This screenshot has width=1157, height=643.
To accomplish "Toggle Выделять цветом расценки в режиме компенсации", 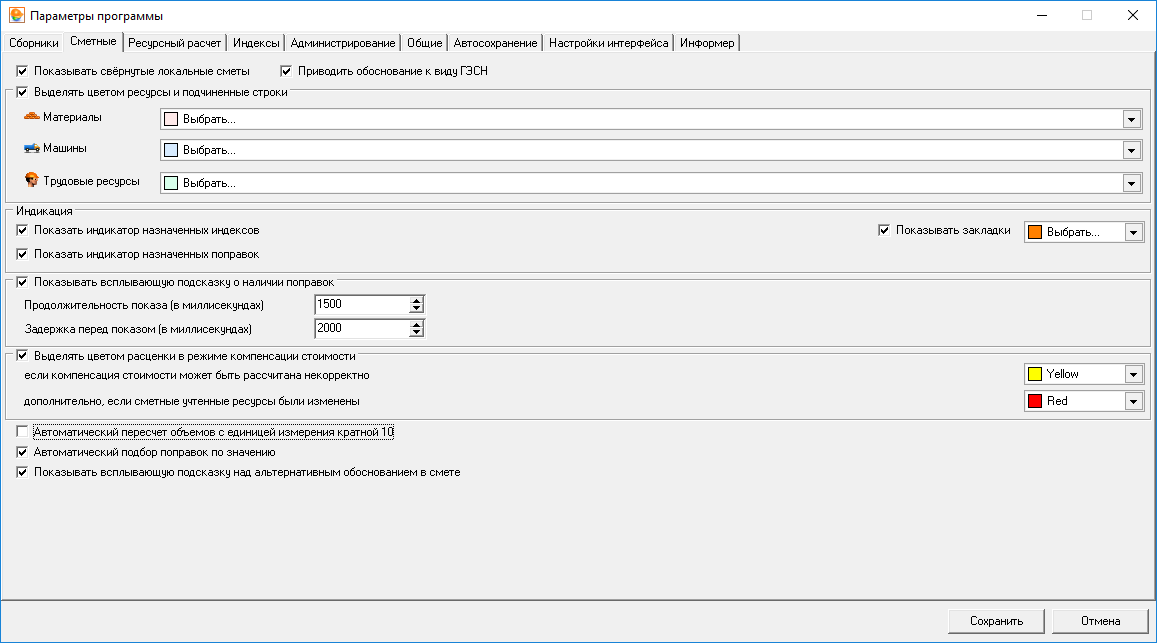I will point(22,356).
